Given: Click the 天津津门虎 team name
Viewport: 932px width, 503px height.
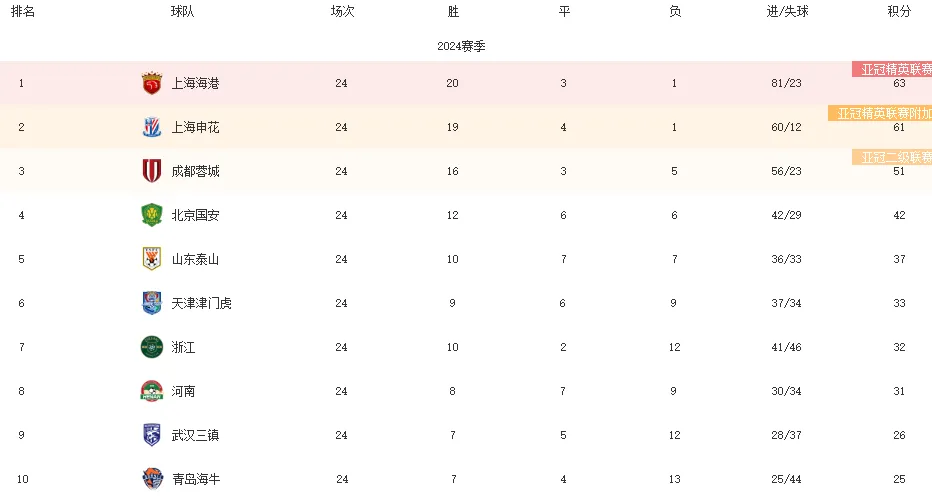Looking at the screenshot, I should pos(201,303).
